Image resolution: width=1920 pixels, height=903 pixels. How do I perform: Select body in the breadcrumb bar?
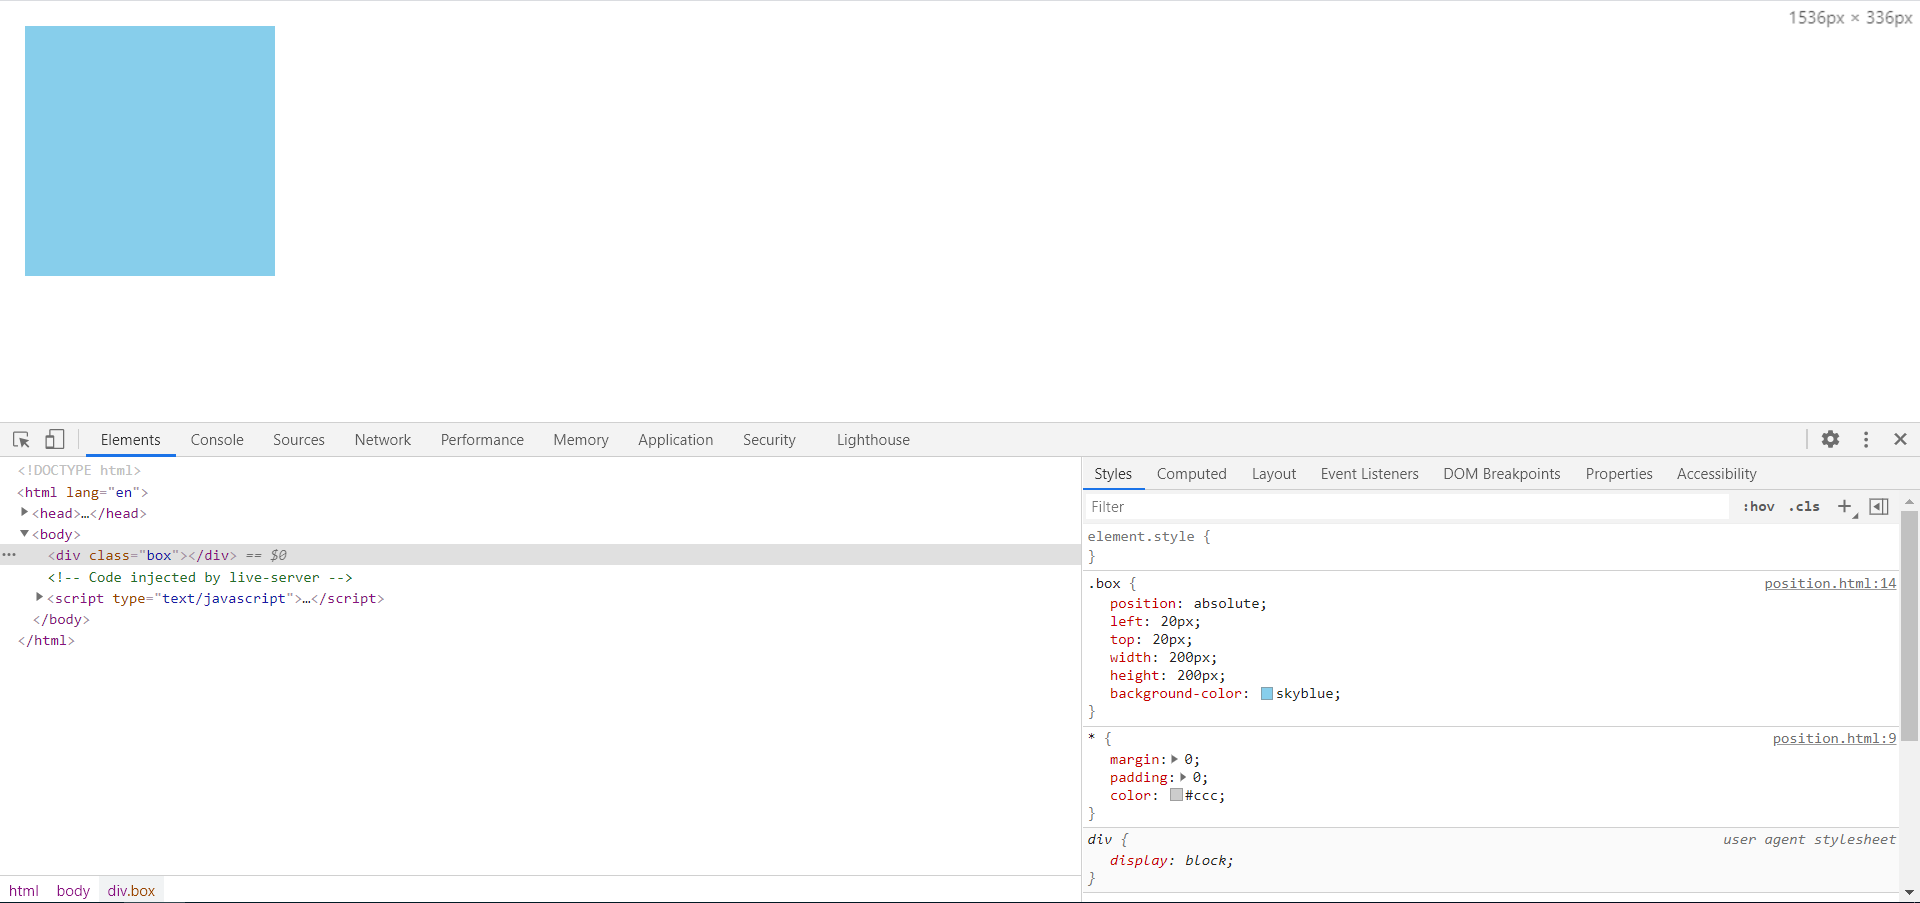click(73, 891)
